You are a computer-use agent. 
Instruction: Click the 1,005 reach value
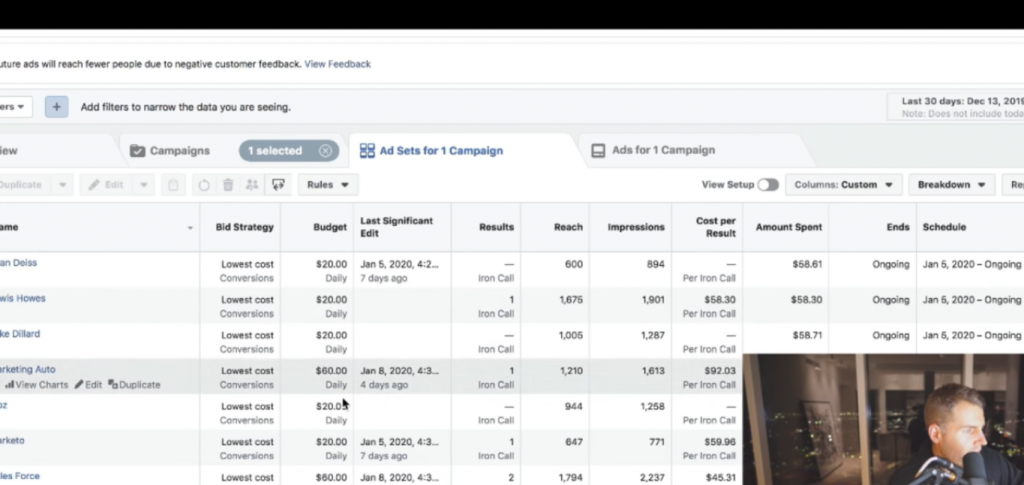click(571, 335)
